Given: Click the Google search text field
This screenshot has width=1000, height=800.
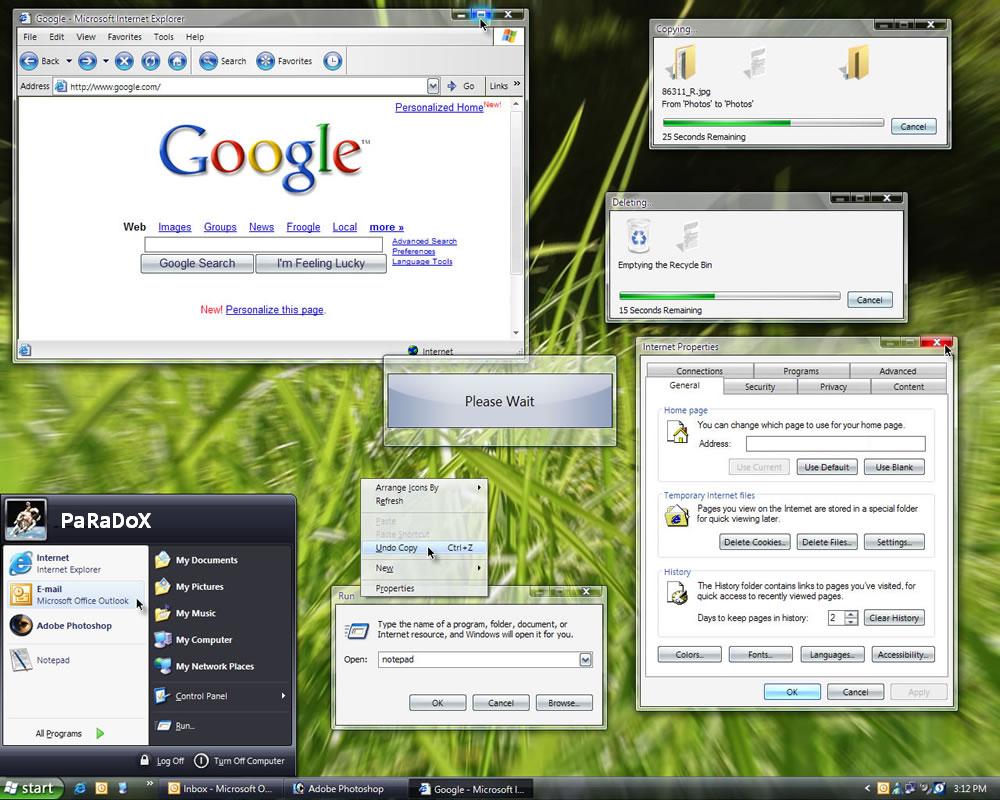Looking at the screenshot, I should pyautogui.click(x=263, y=245).
